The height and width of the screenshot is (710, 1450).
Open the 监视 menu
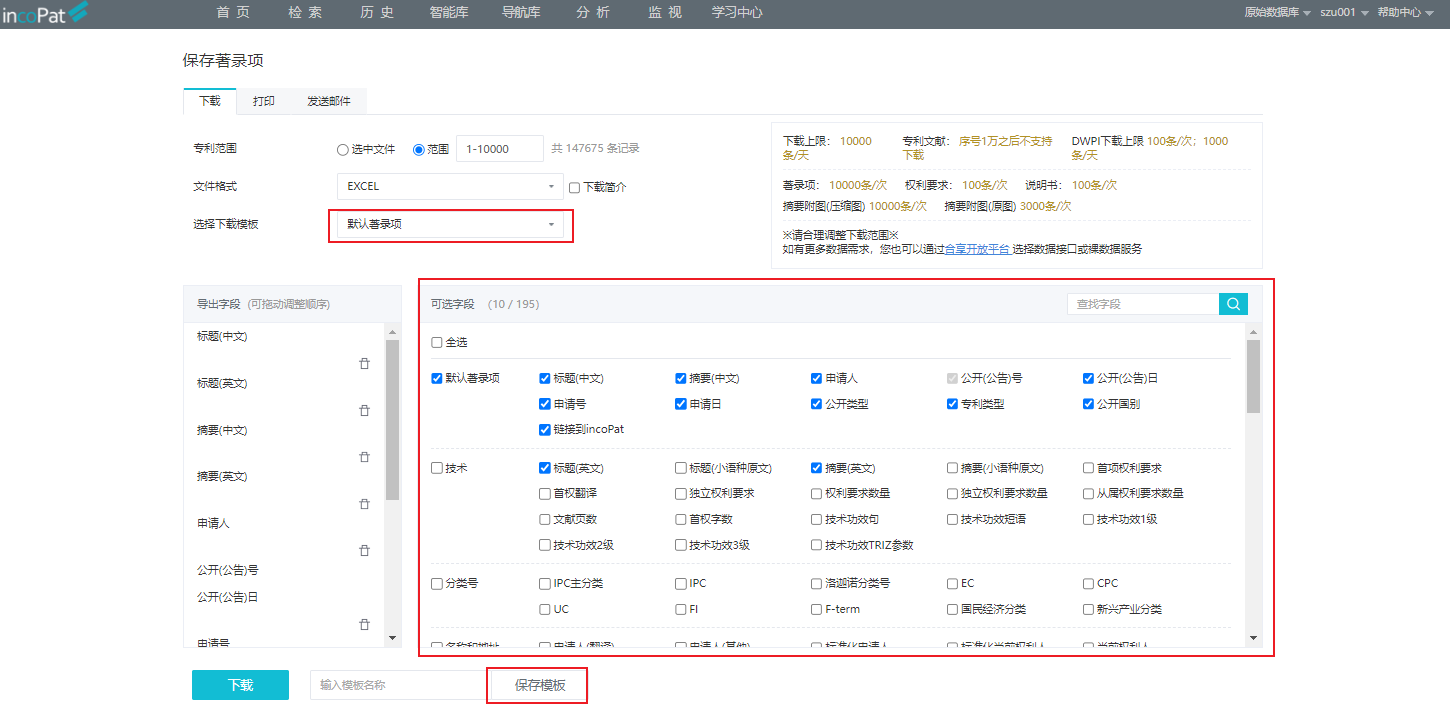click(x=665, y=13)
